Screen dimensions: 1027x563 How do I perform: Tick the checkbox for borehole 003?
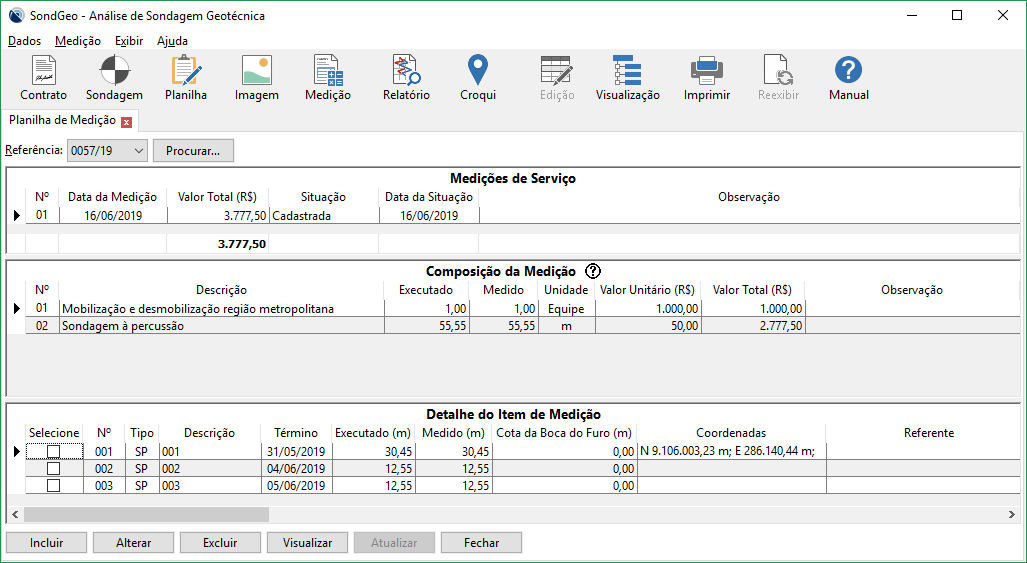pyautogui.click(x=54, y=486)
